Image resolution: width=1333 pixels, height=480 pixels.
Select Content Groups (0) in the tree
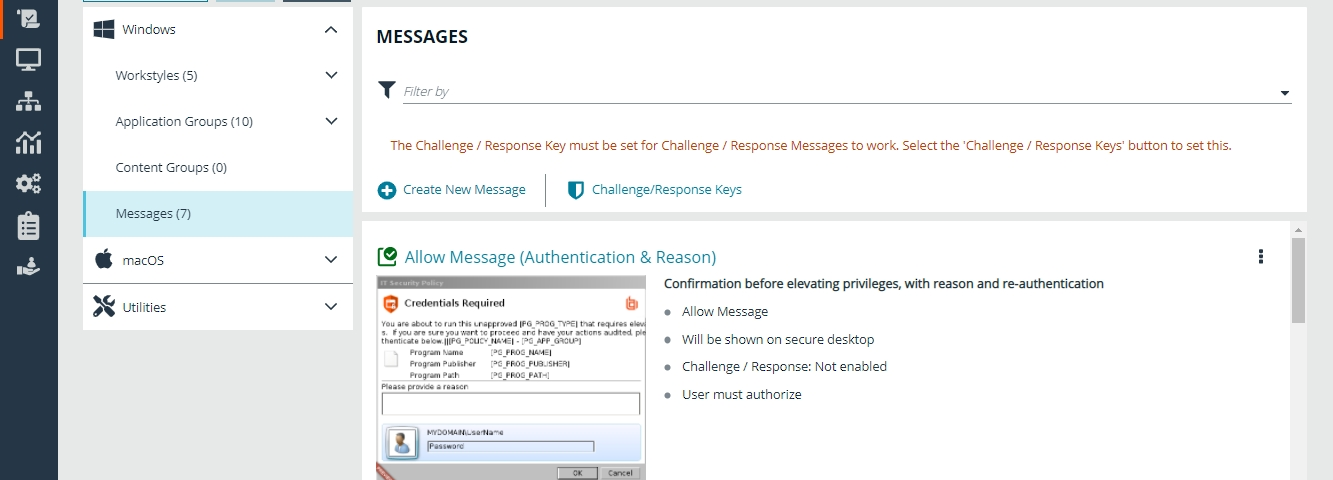click(x=171, y=168)
